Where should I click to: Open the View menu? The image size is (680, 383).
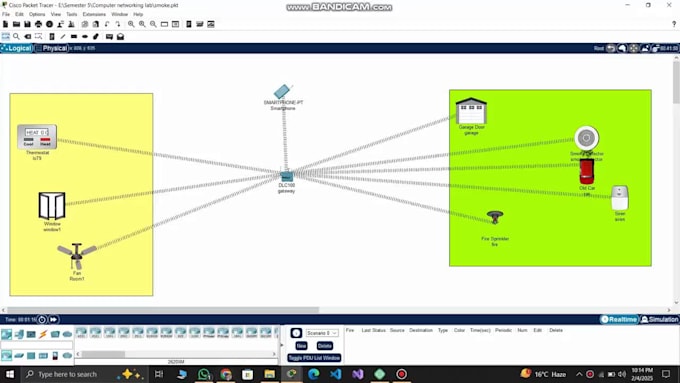click(x=56, y=14)
